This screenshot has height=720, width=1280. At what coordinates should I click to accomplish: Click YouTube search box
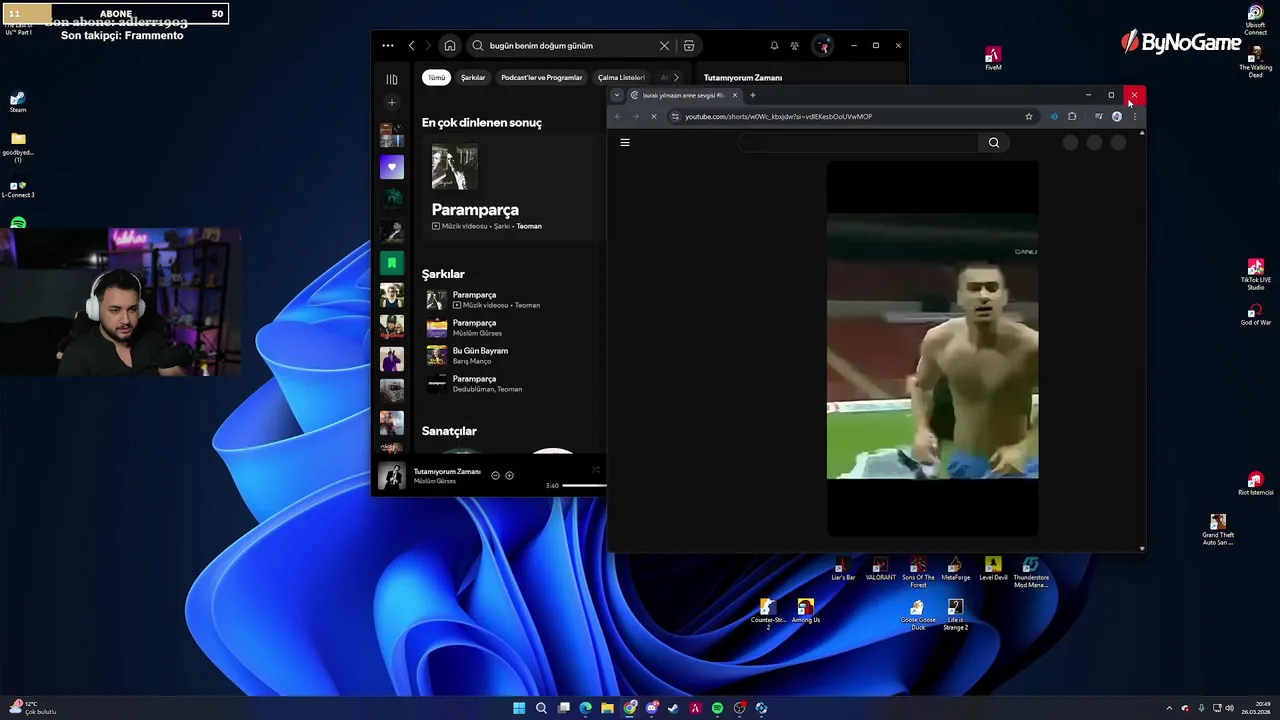857,143
